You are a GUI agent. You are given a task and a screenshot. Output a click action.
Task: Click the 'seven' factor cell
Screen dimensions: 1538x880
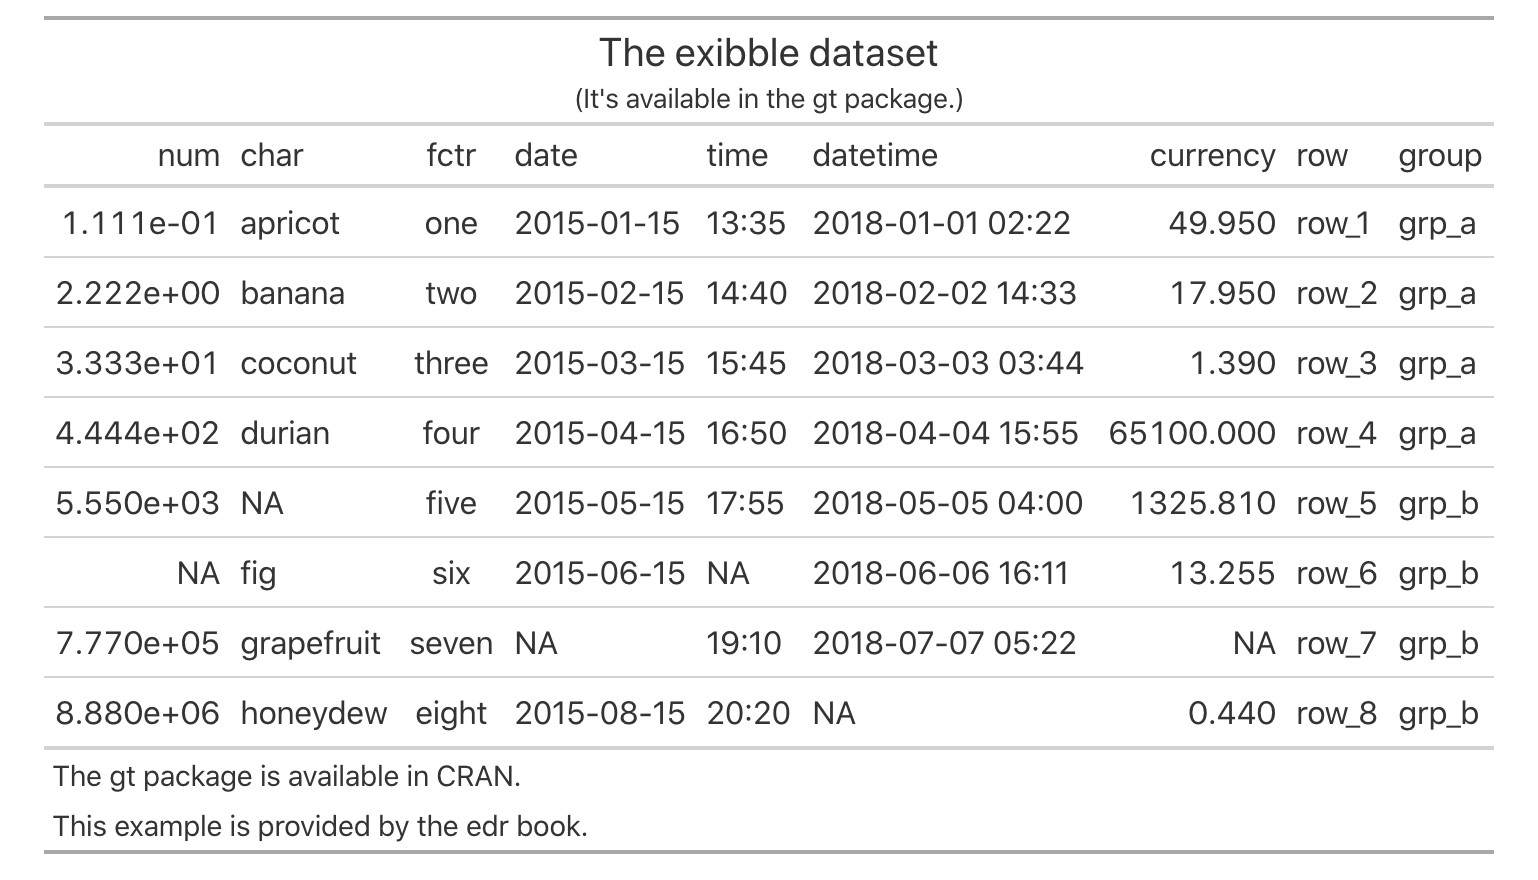pyautogui.click(x=451, y=643)
